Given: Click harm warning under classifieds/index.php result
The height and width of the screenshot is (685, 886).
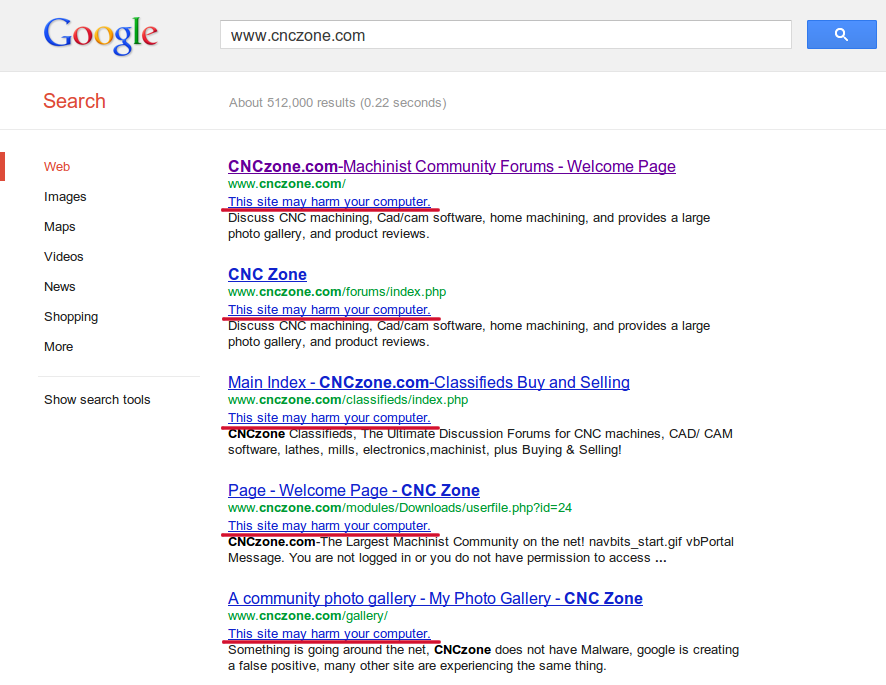Looking at the screenshot, I should pyautogui.click(x=329, y=418).
